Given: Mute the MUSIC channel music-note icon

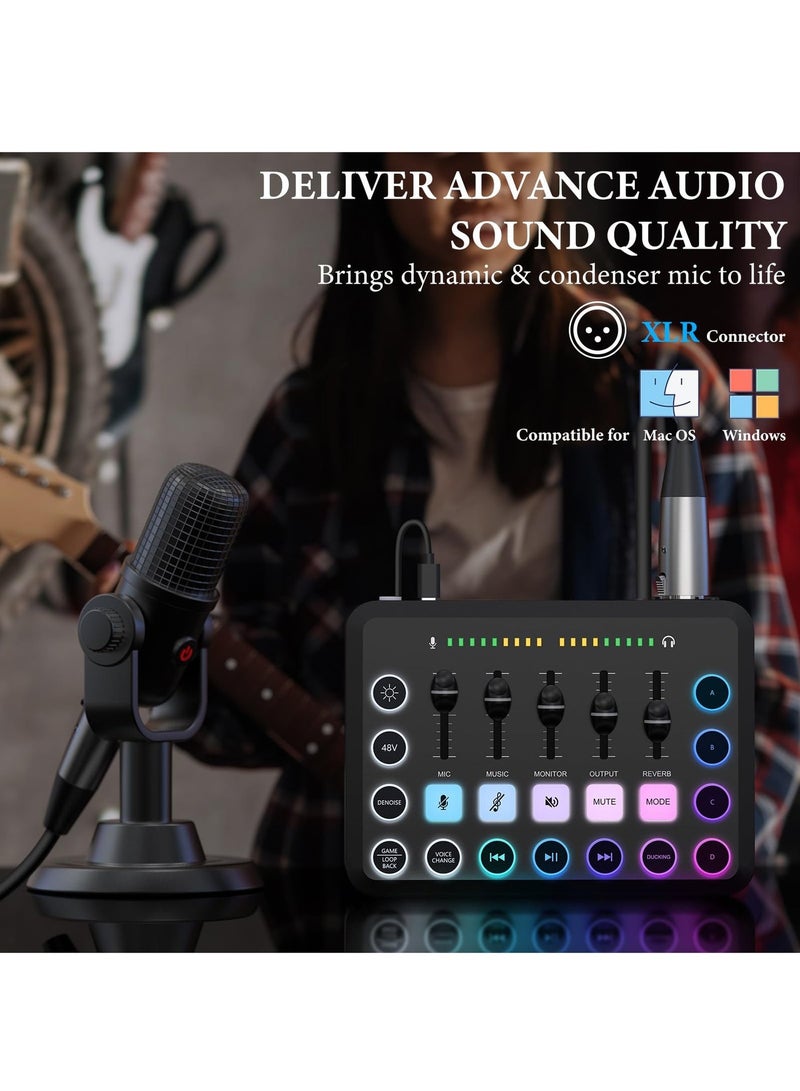Looking at the screenshot, I should click(497, 801).
